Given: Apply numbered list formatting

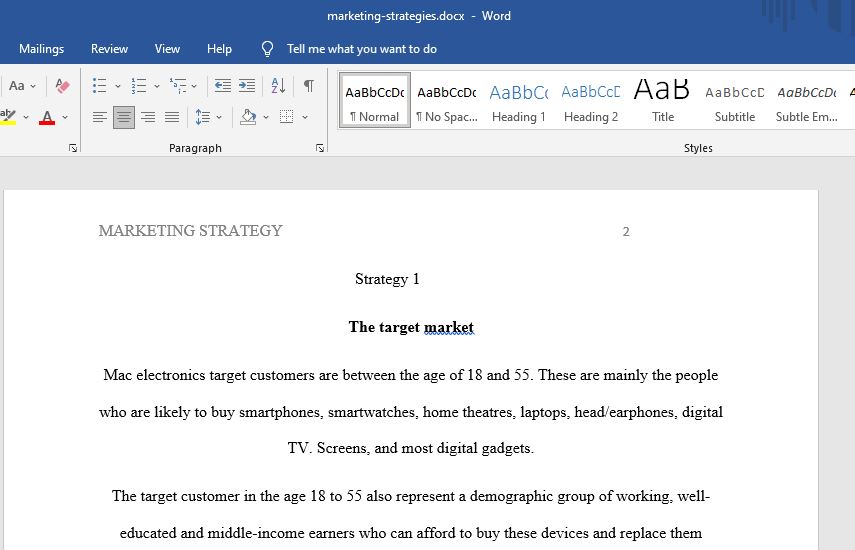Looking at the screenshot, I should (139, 86).
